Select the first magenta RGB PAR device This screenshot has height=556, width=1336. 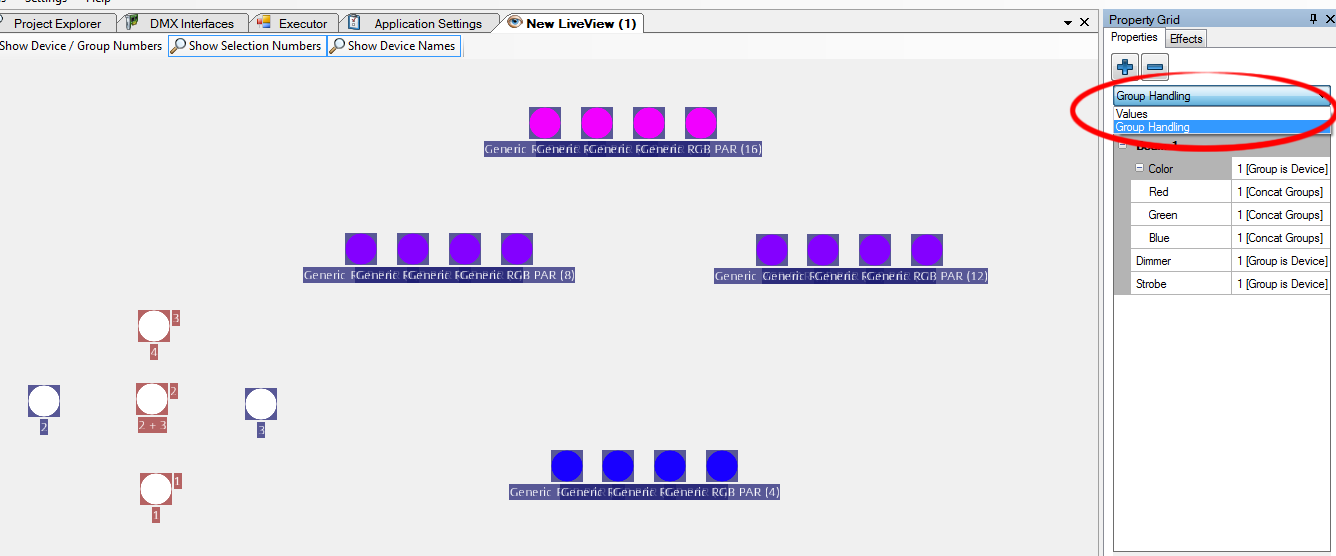pyautogui.click(x=545, y=123)
